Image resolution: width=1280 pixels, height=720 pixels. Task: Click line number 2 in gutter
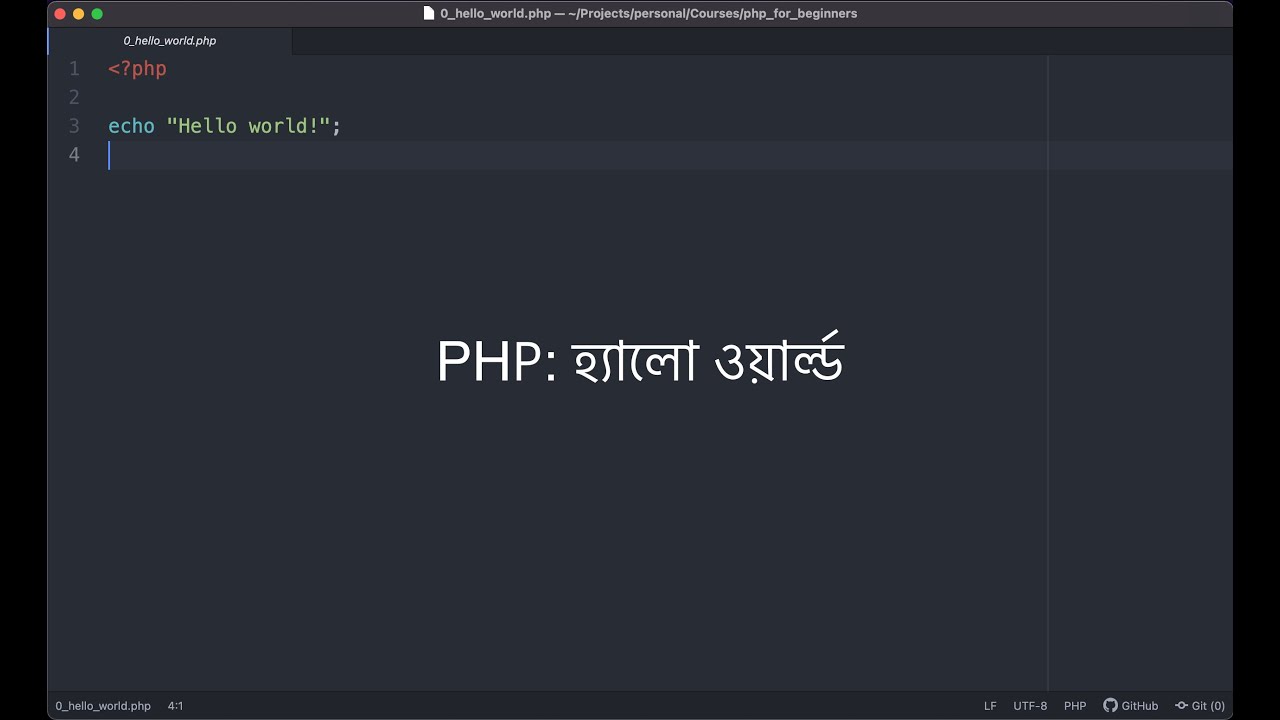coord(74,97)
